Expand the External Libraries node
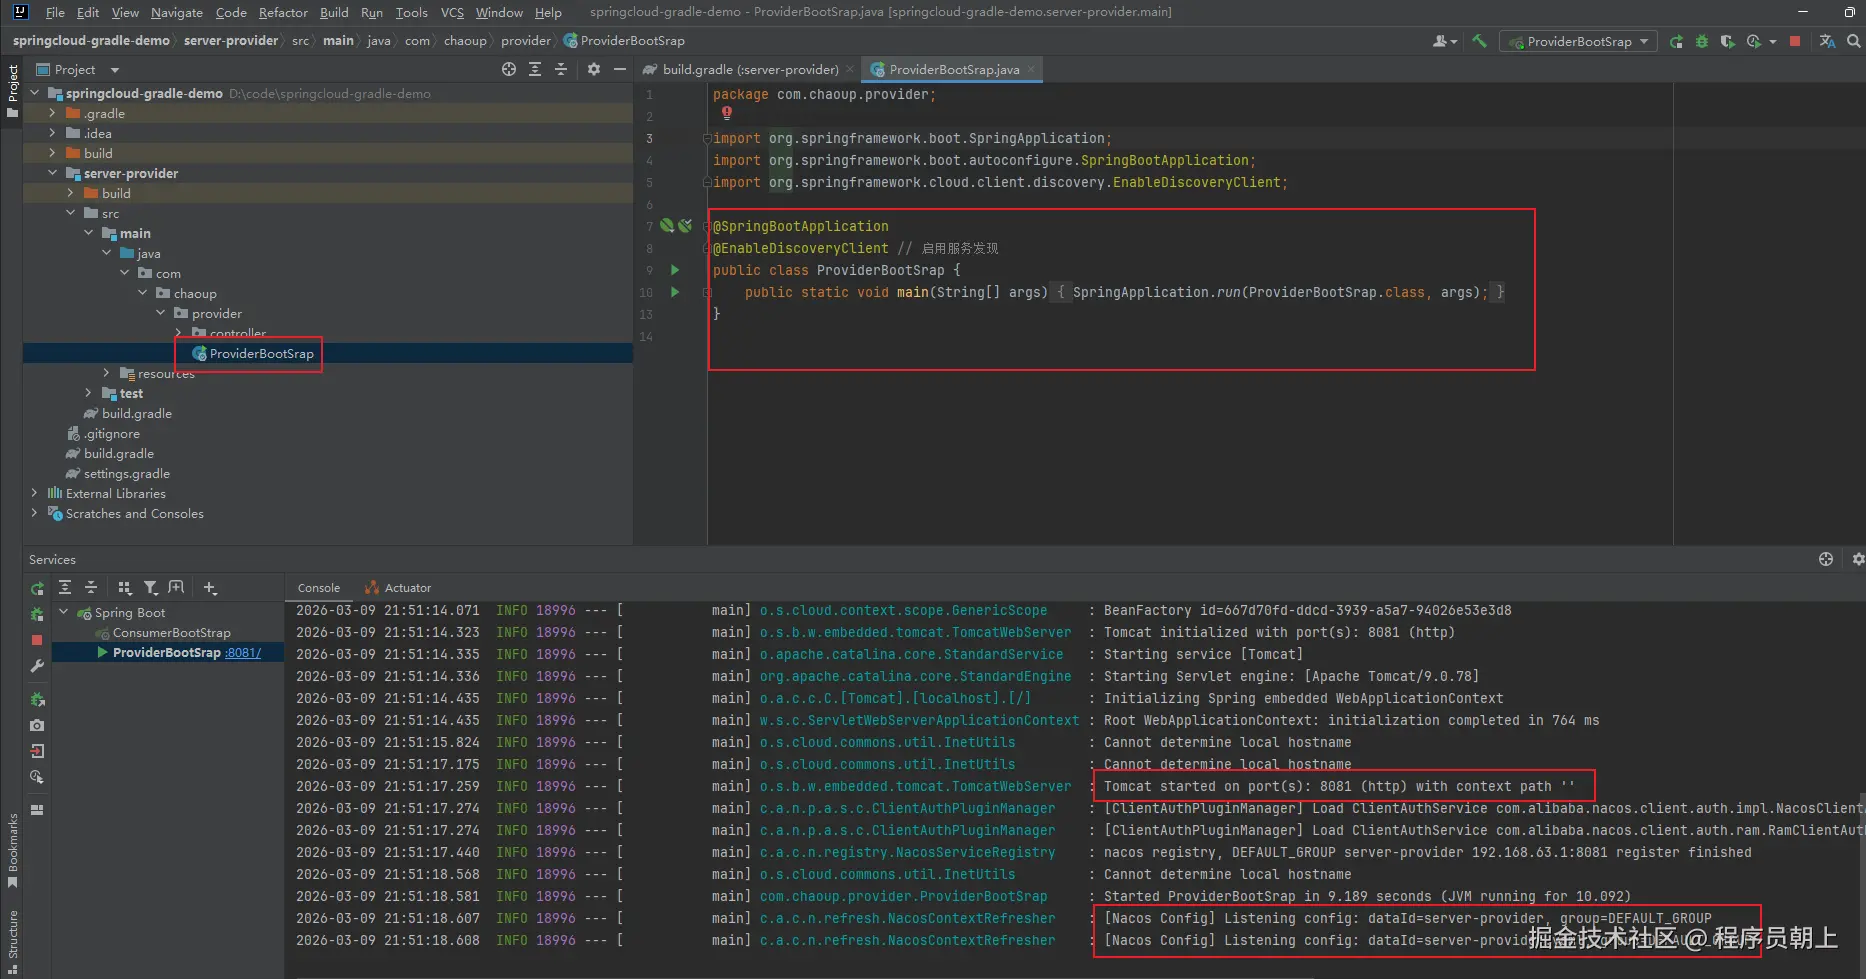Image resolution: width=1866 pixels, height=979 pixels. pyautogui.click(x=35, y=493)
